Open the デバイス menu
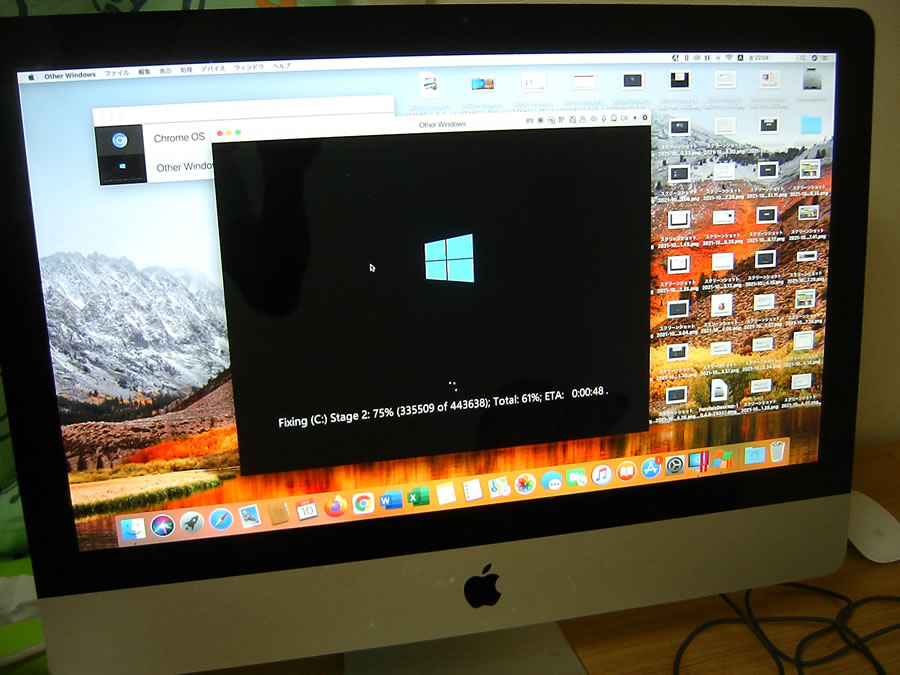 tap(213, 69)
